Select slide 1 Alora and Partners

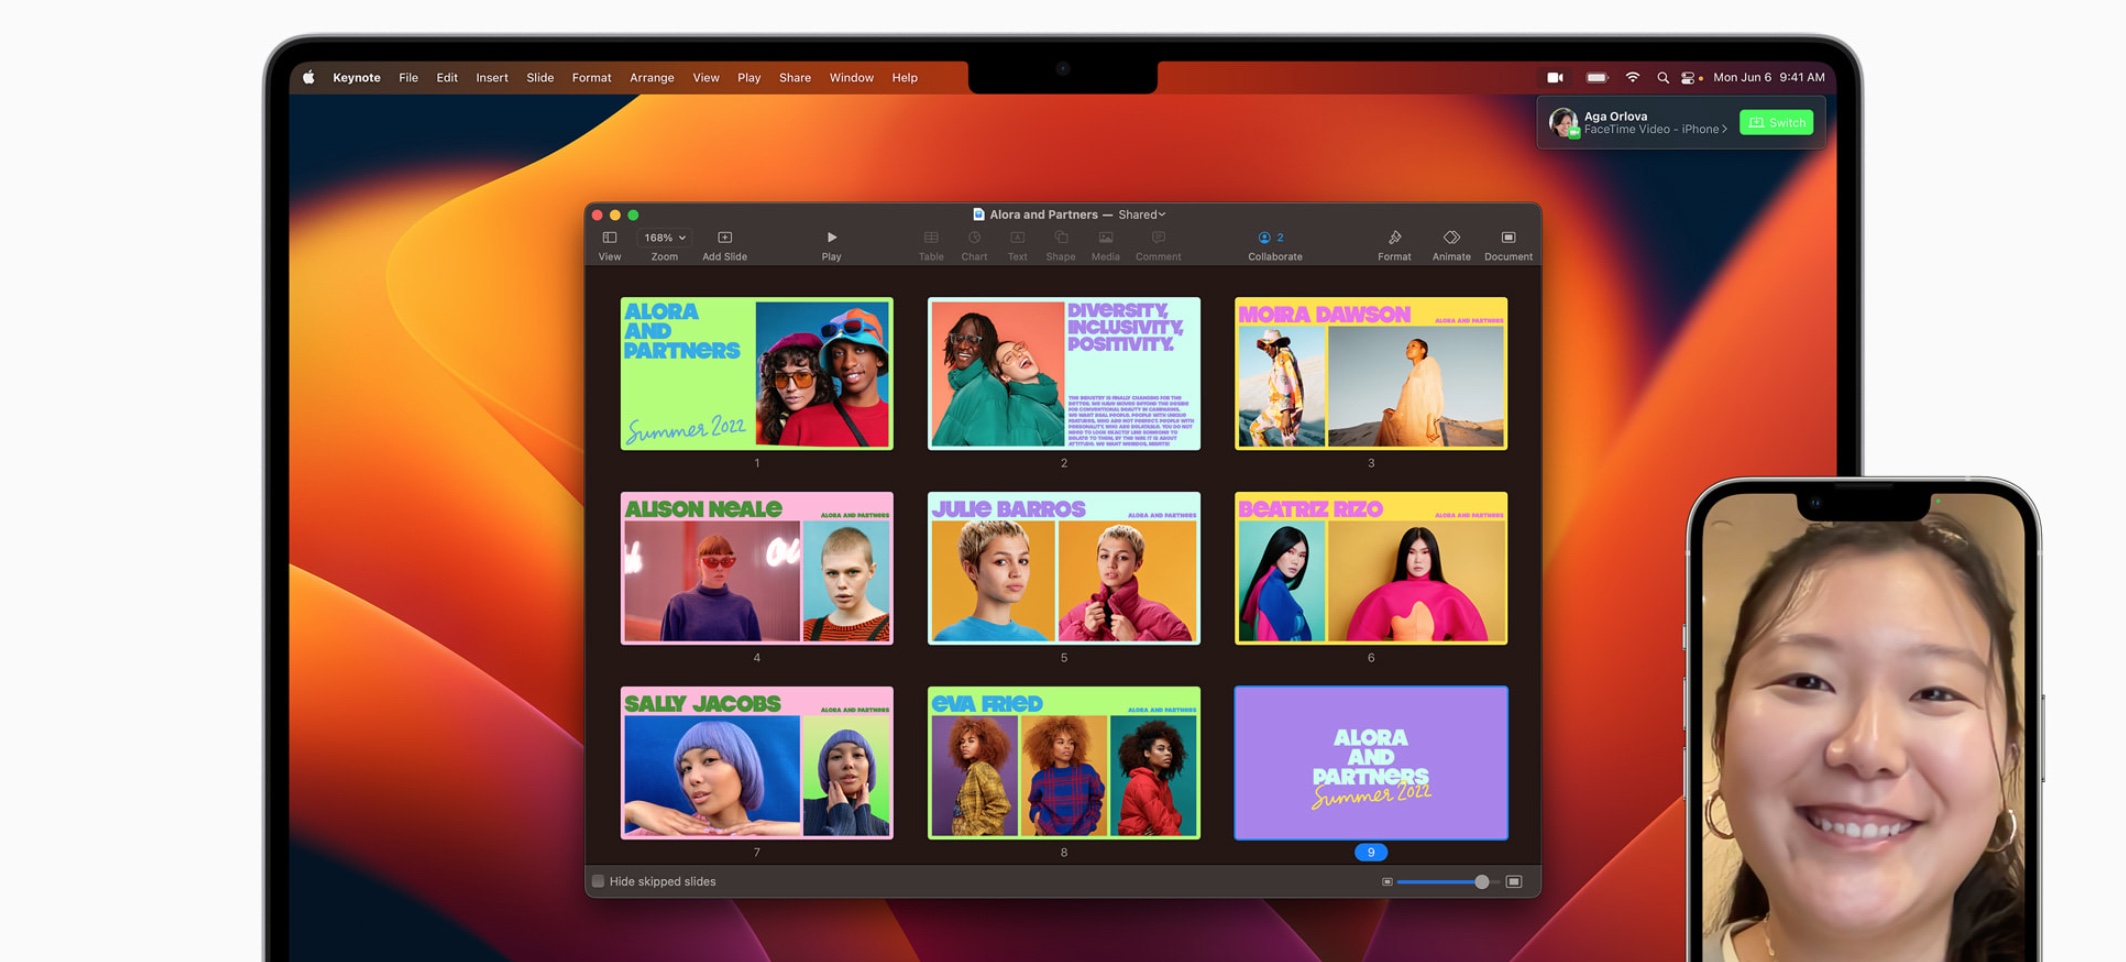point(757,373)
